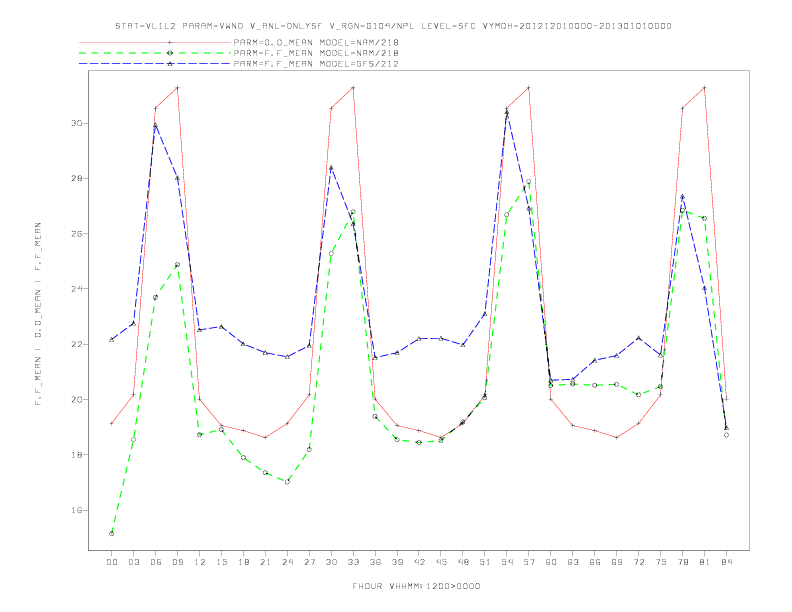This screenshot has height=612, width=792.
Task: Click blue triangle data point at hour 00
Action: (112, 339)
